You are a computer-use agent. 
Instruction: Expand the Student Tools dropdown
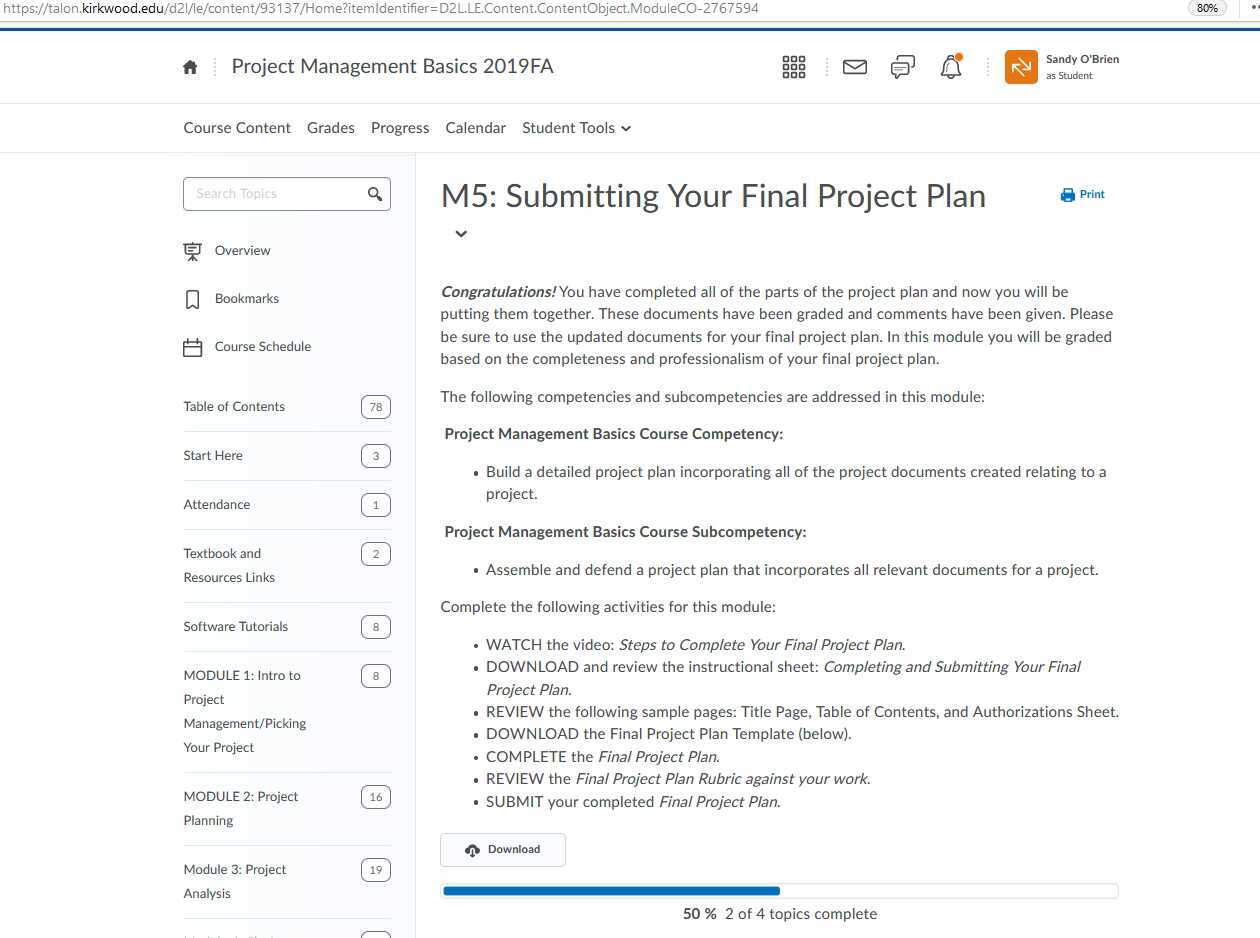click(576, 128)
